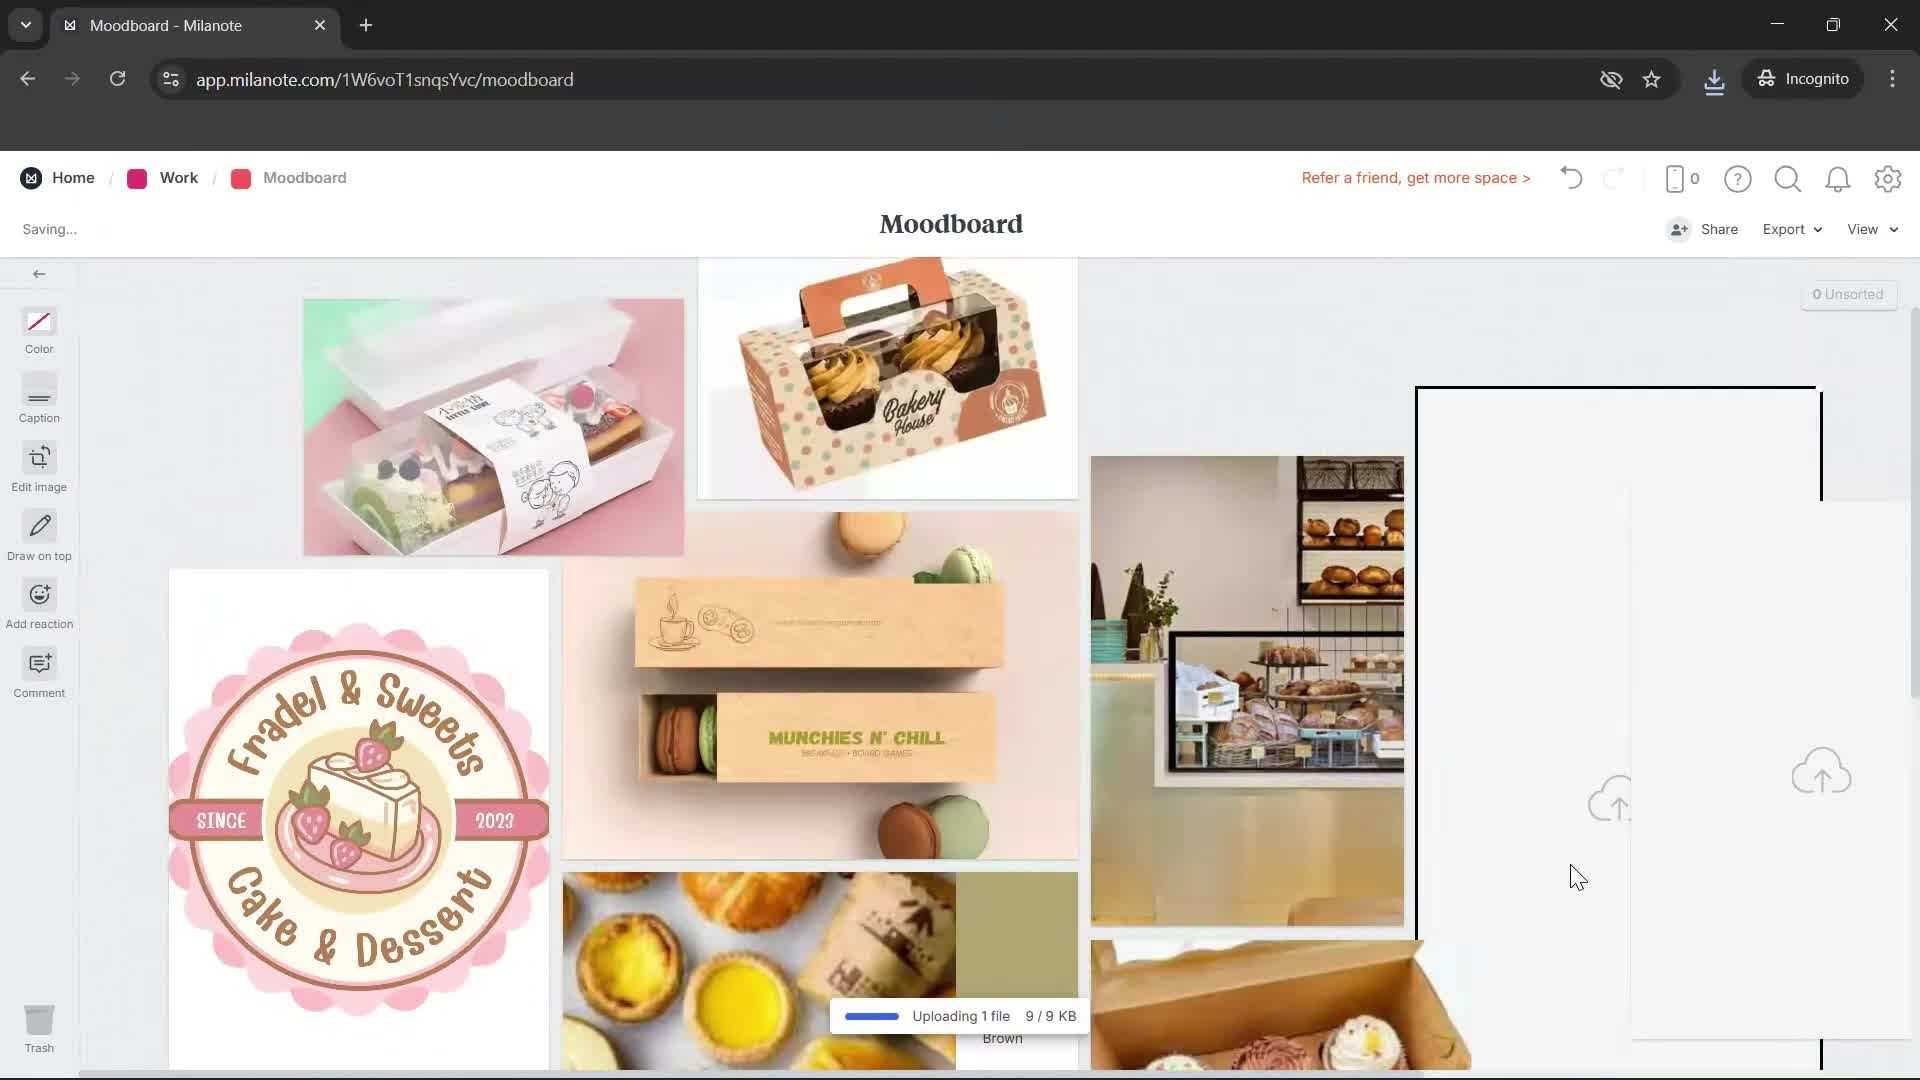This screenshot has width=1920, height=1080.
Task: Click the Caption tool icon
Action: (39, 391)
